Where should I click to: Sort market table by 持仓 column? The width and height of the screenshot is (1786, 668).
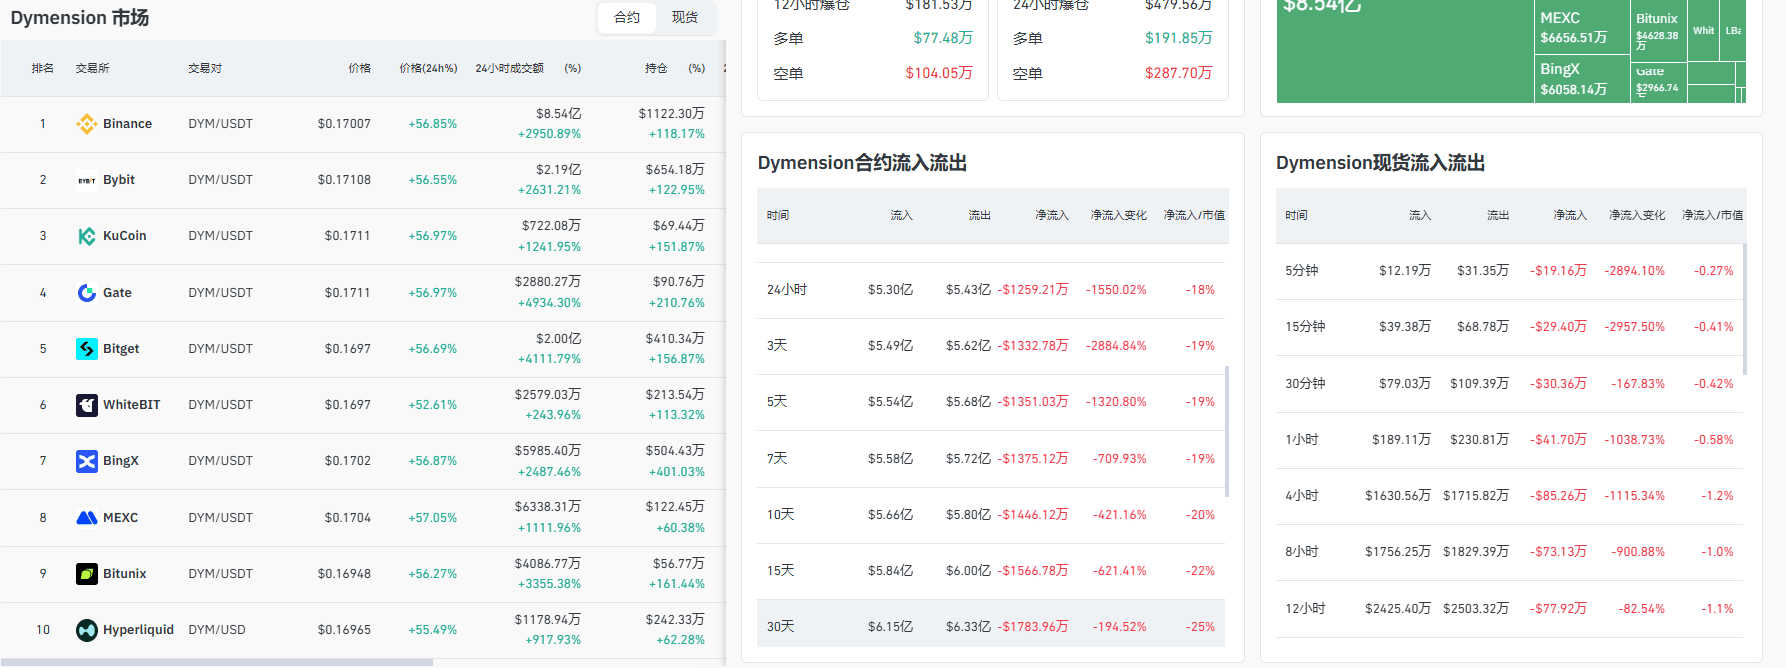656,68
